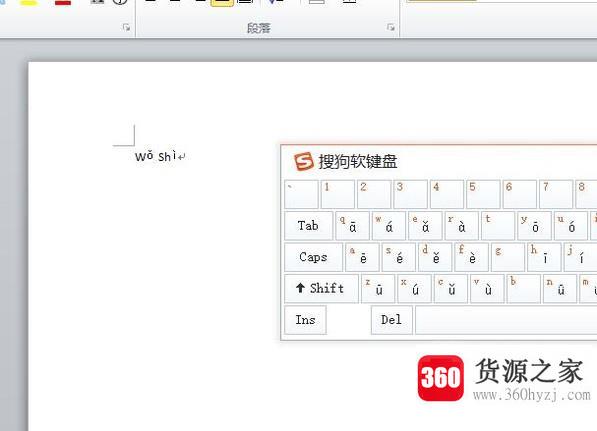The width and height of the screenshot is (597, 431).
Task: Insert ě using the d key
Action: click(x=435, y=257)
